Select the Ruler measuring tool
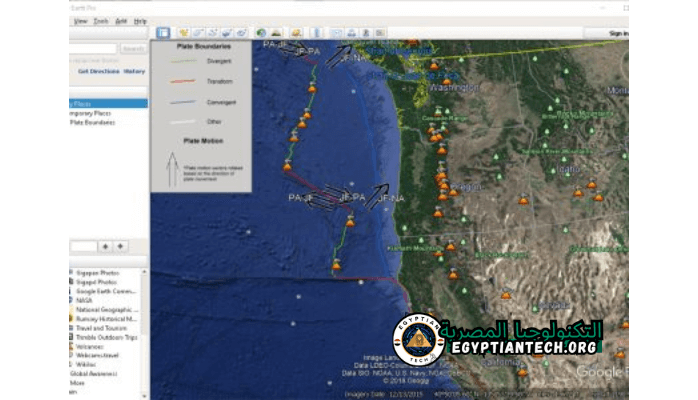Image resolution: width=698 pixels, height=400 pixels. (x=316, y=33)
